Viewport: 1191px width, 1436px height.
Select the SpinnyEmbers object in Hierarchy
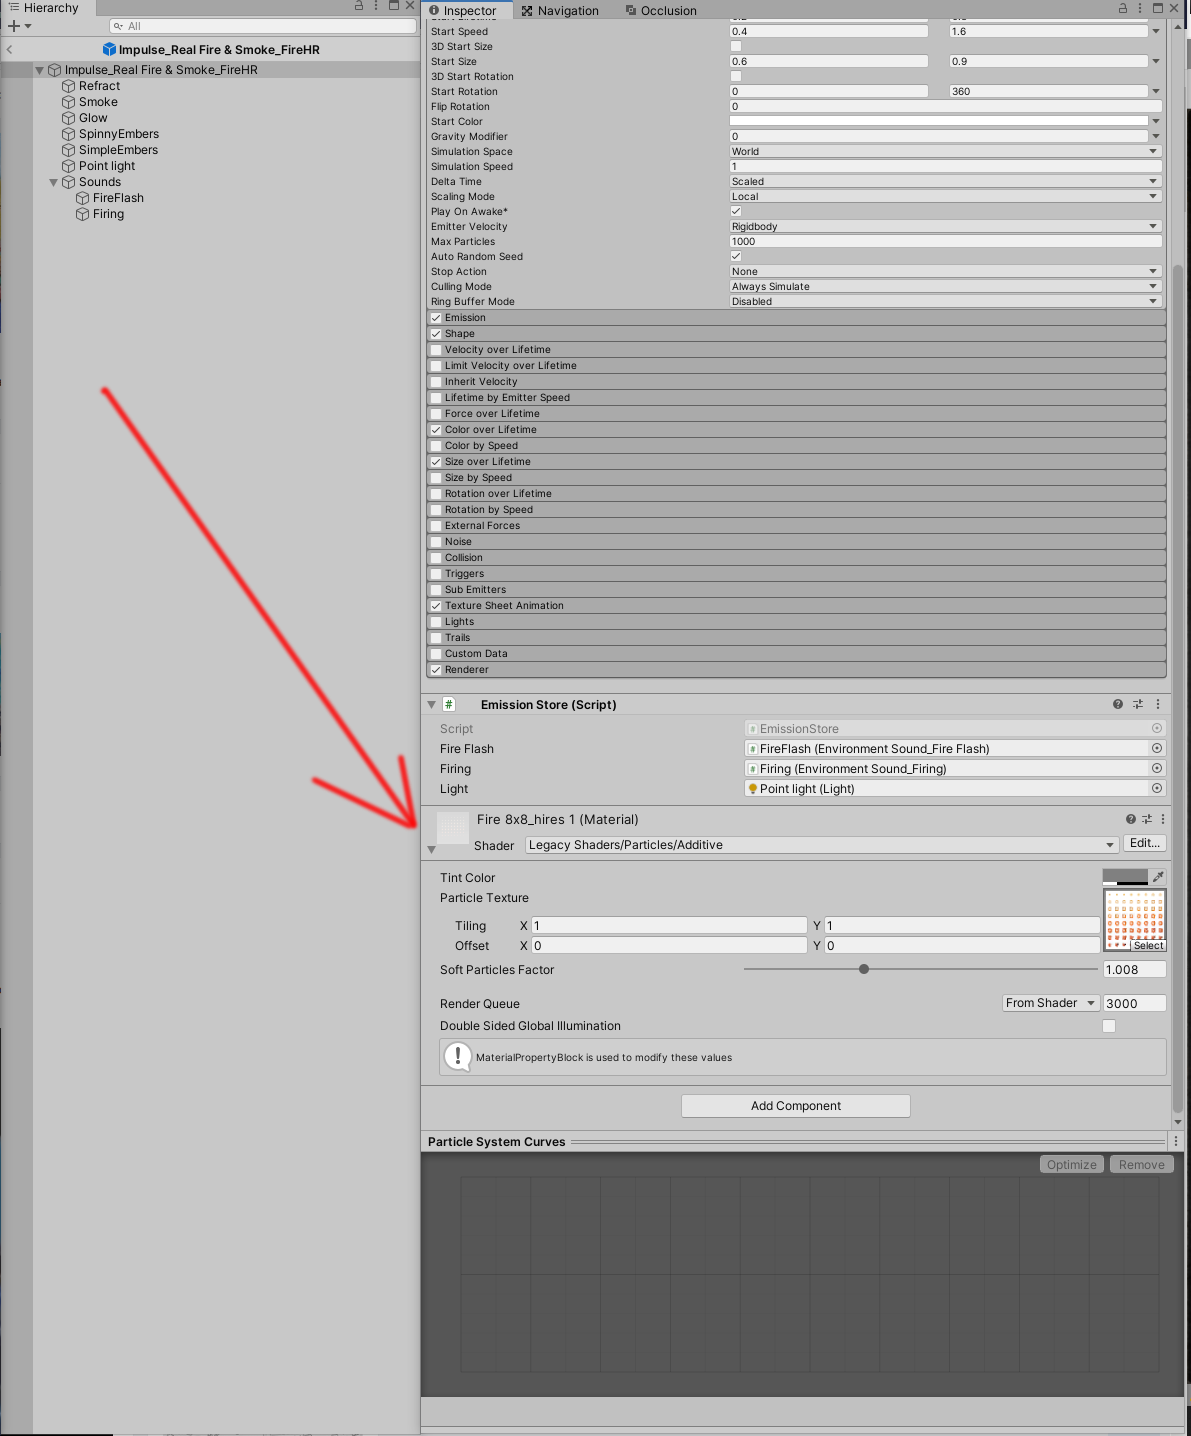[x=118, y=133]
